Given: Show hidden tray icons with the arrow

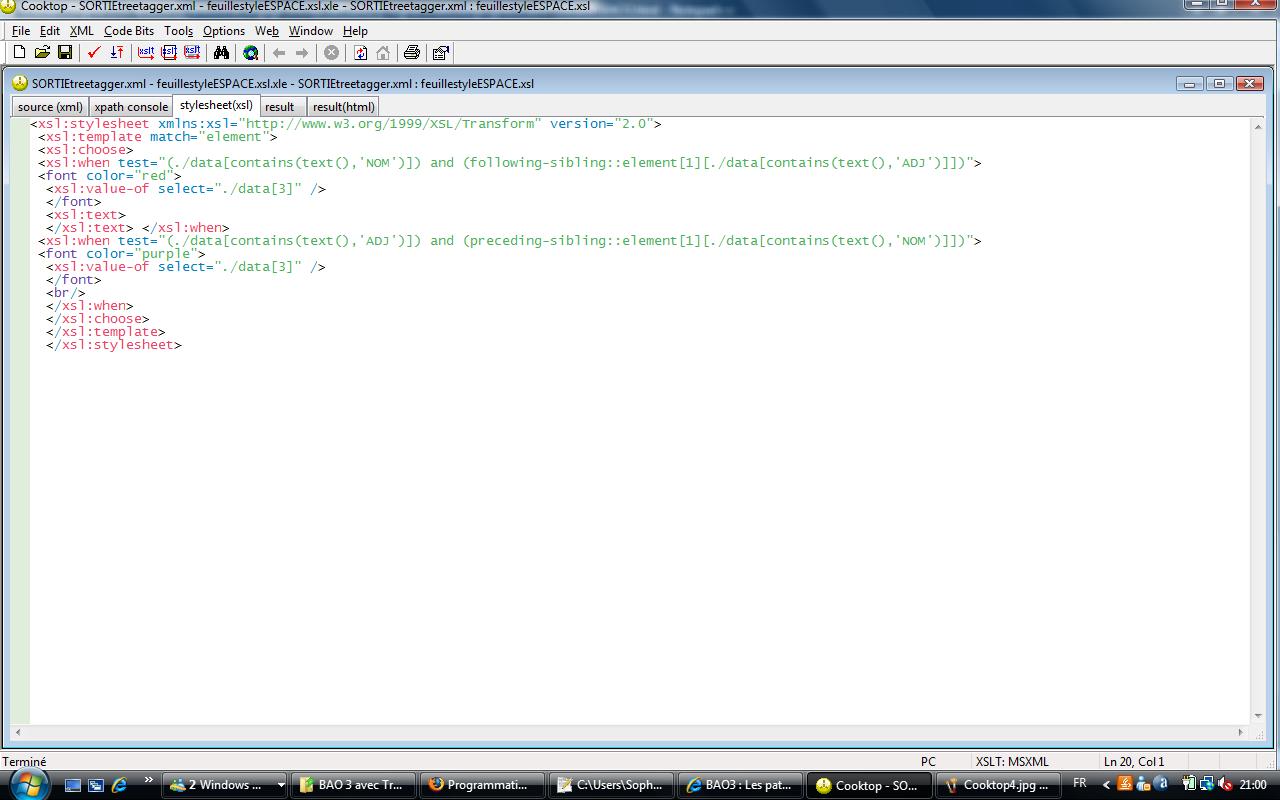Looking at the screenshot, I should click(x=1106, y=785).
